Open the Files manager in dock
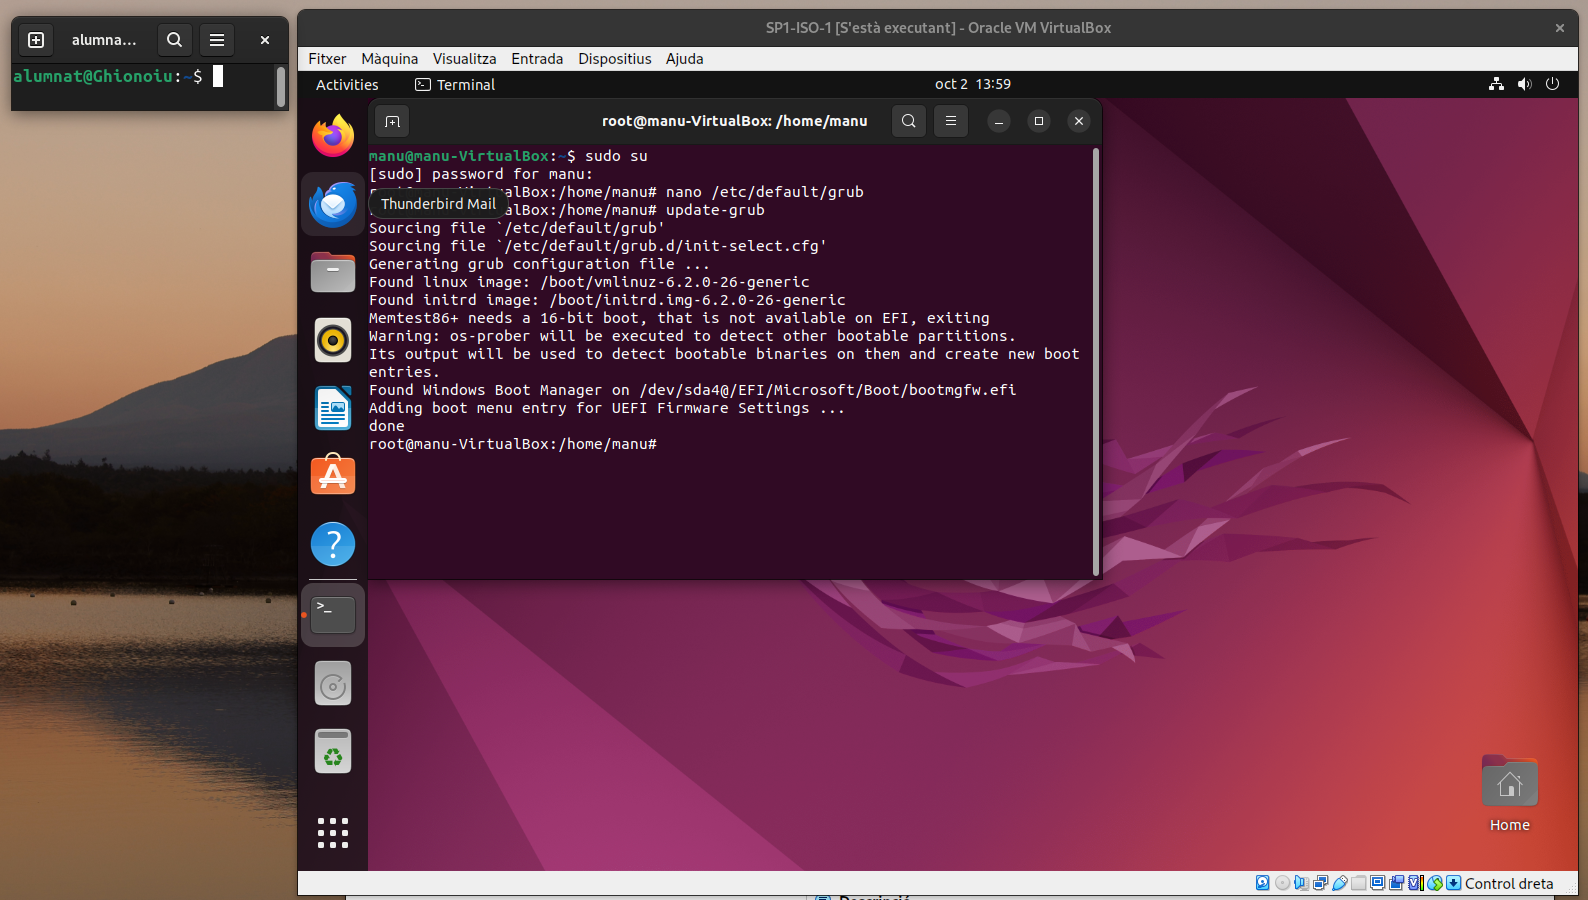This screenshot has width=1588, height=900. point(333,272)
